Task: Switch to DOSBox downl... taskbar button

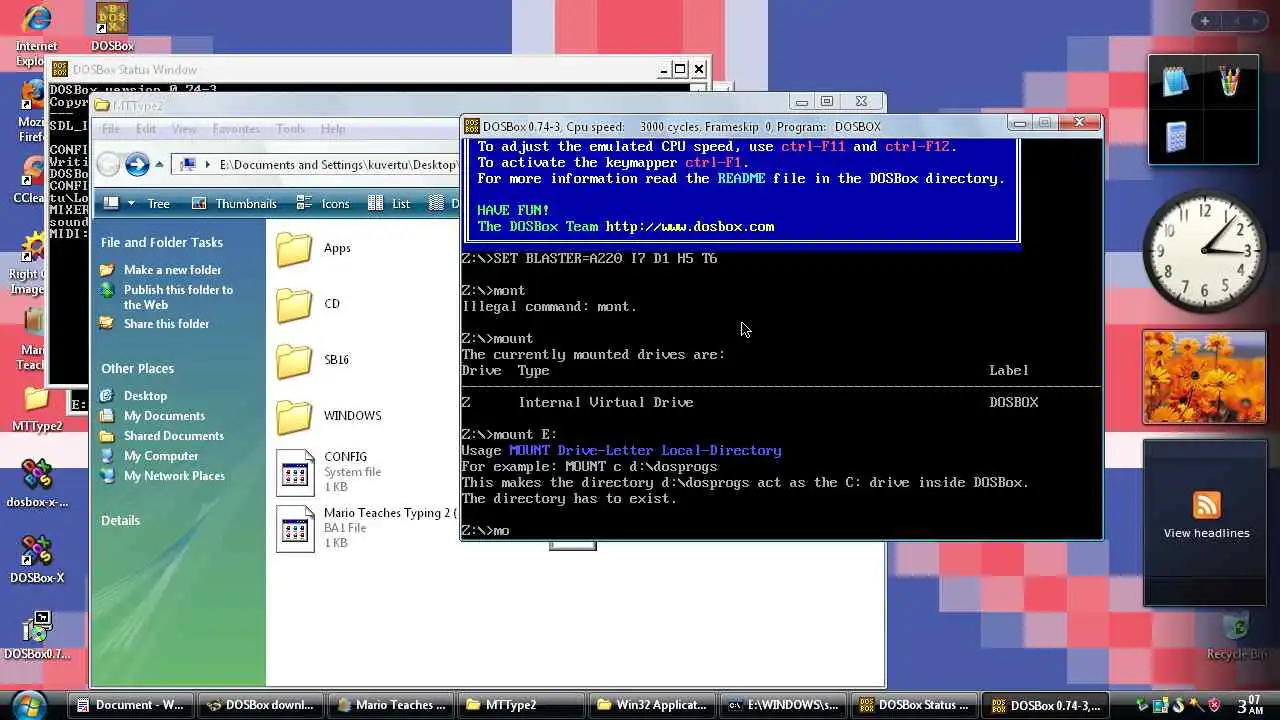Action: point(260,705)
